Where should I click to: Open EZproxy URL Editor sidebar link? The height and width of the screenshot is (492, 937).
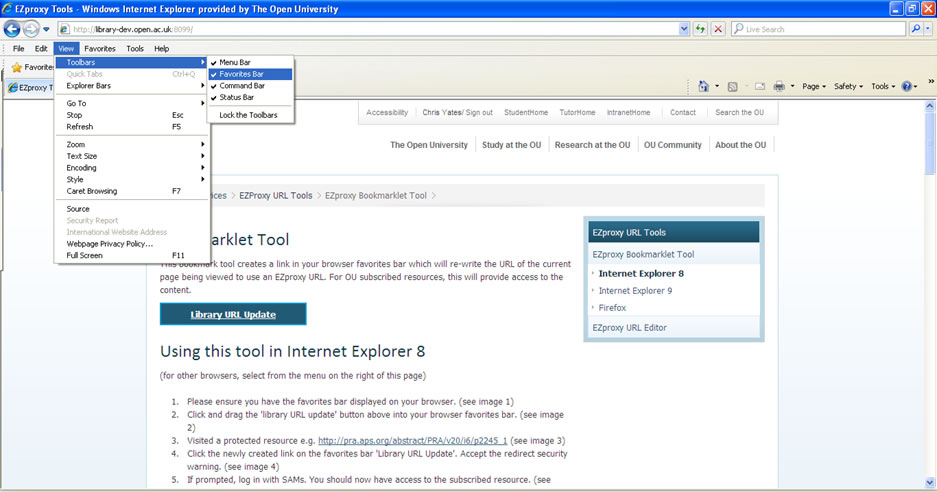629,328
